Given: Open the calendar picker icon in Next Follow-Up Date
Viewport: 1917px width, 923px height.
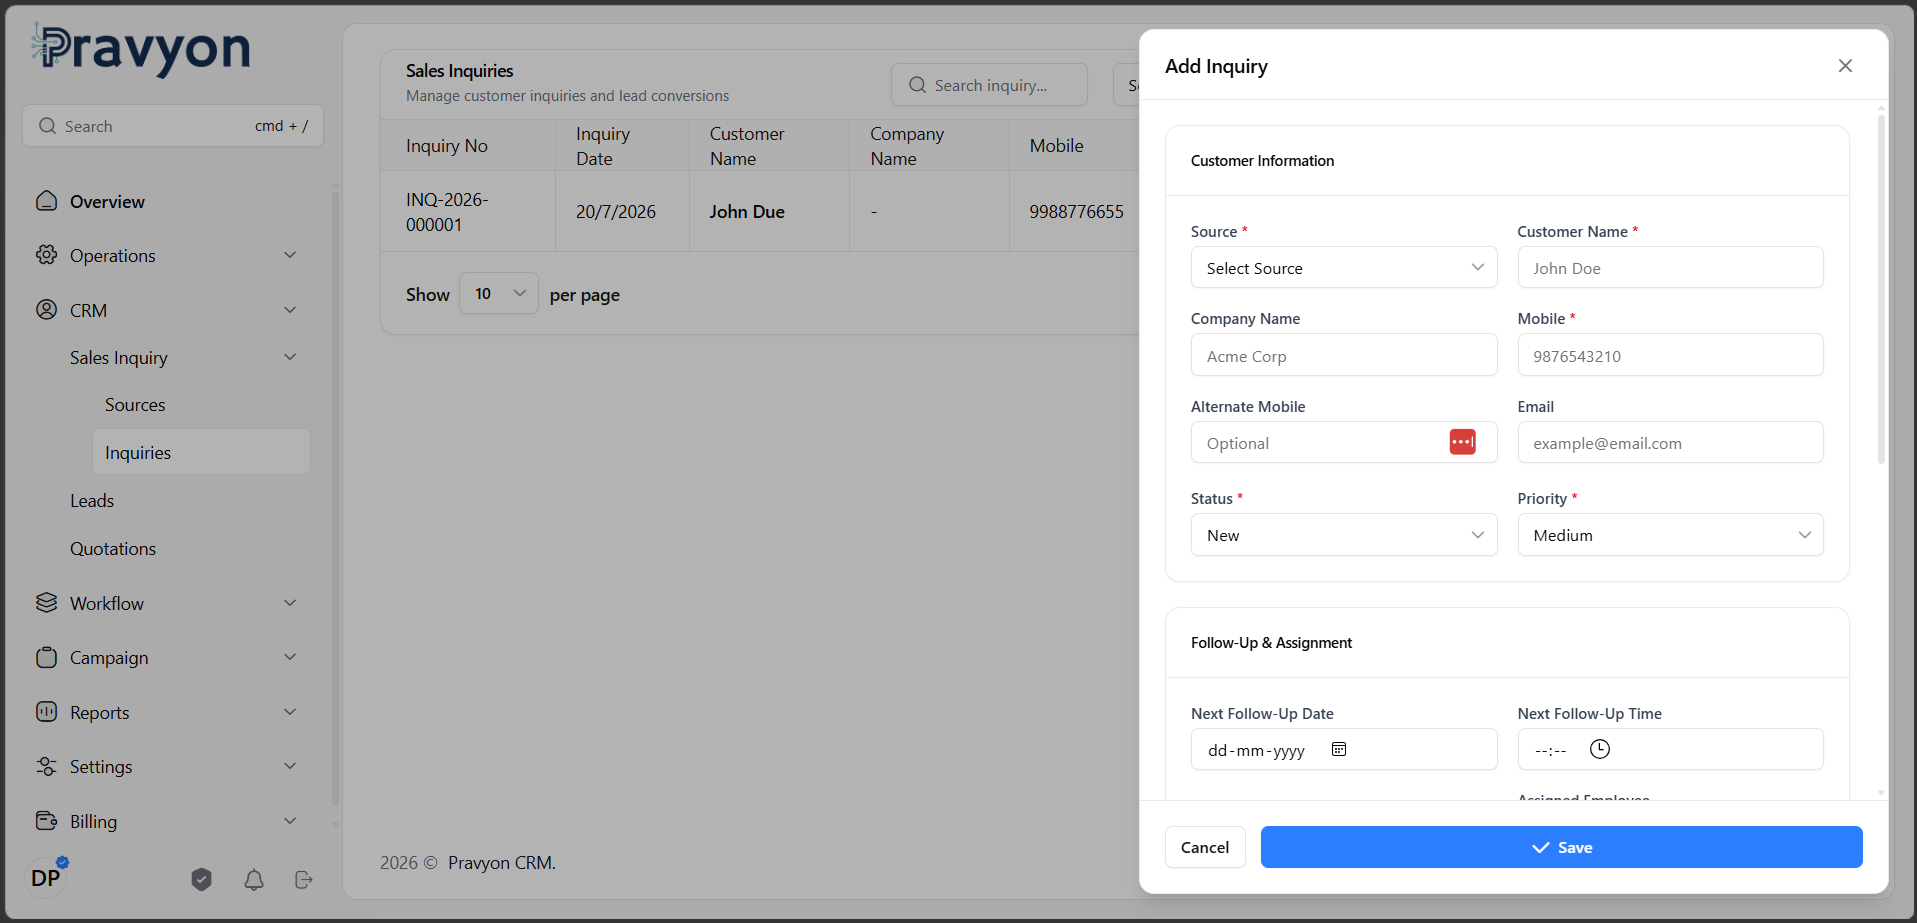Looking at the screenshot, I should click(x=1339, y=749).
